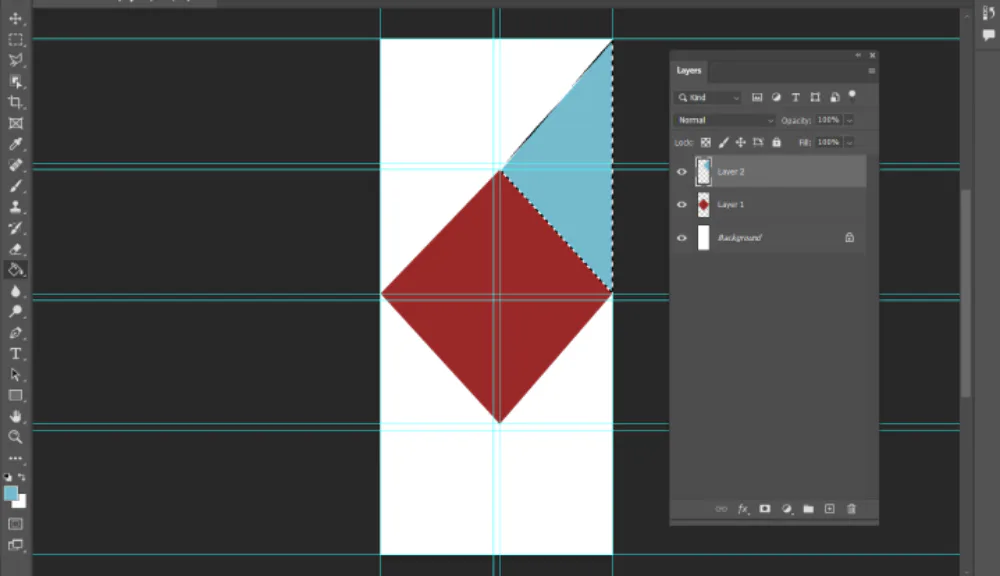The height and width of the screenshot is (576, 1000).
Task: Create a new layer in Layers panel
Action: [829, 509]
